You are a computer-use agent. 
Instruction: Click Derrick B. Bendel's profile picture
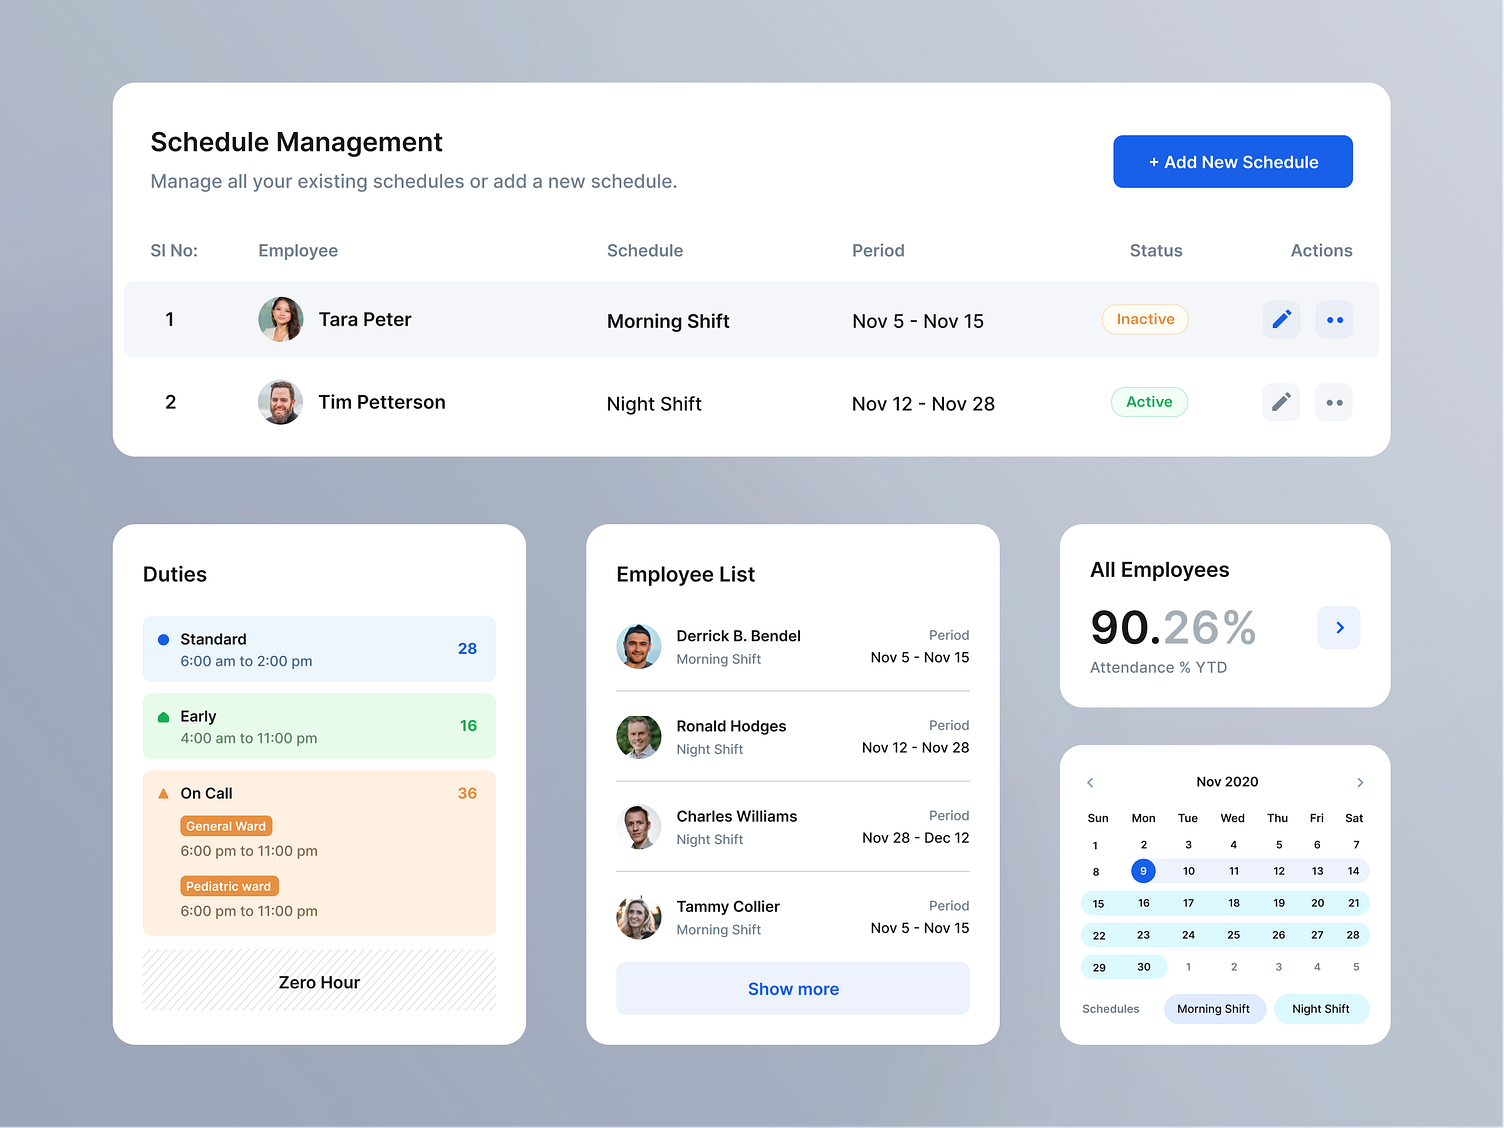(639, 646)
